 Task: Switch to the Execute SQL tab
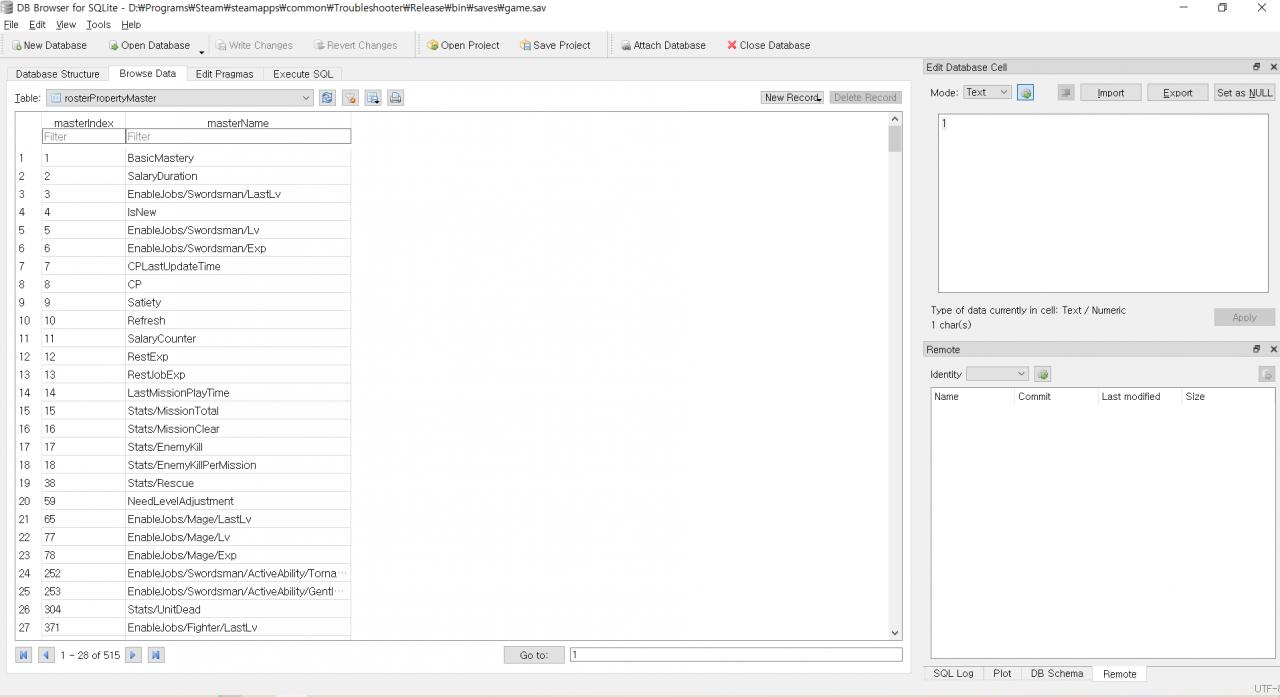pyautogui.click(x=303, y=74)
